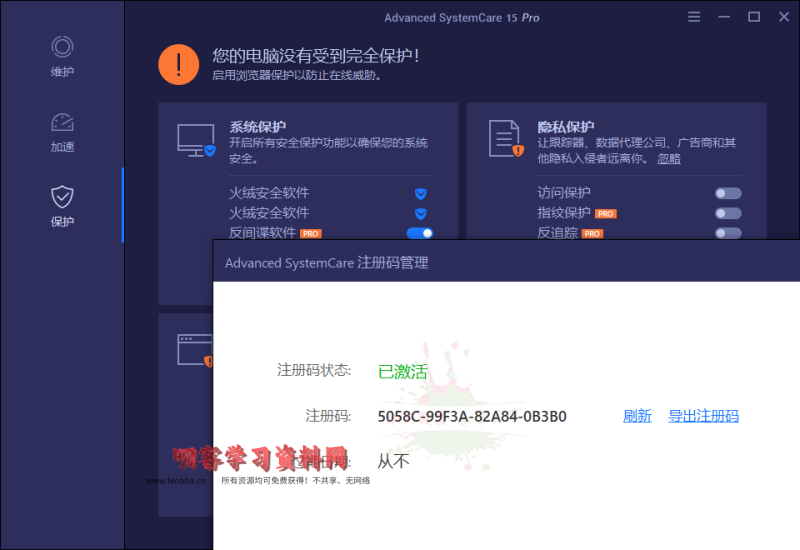The image size is (800, 550).
Task: Open the 加速 (Speed Up) sidebar section
Action: coord(62,133)
